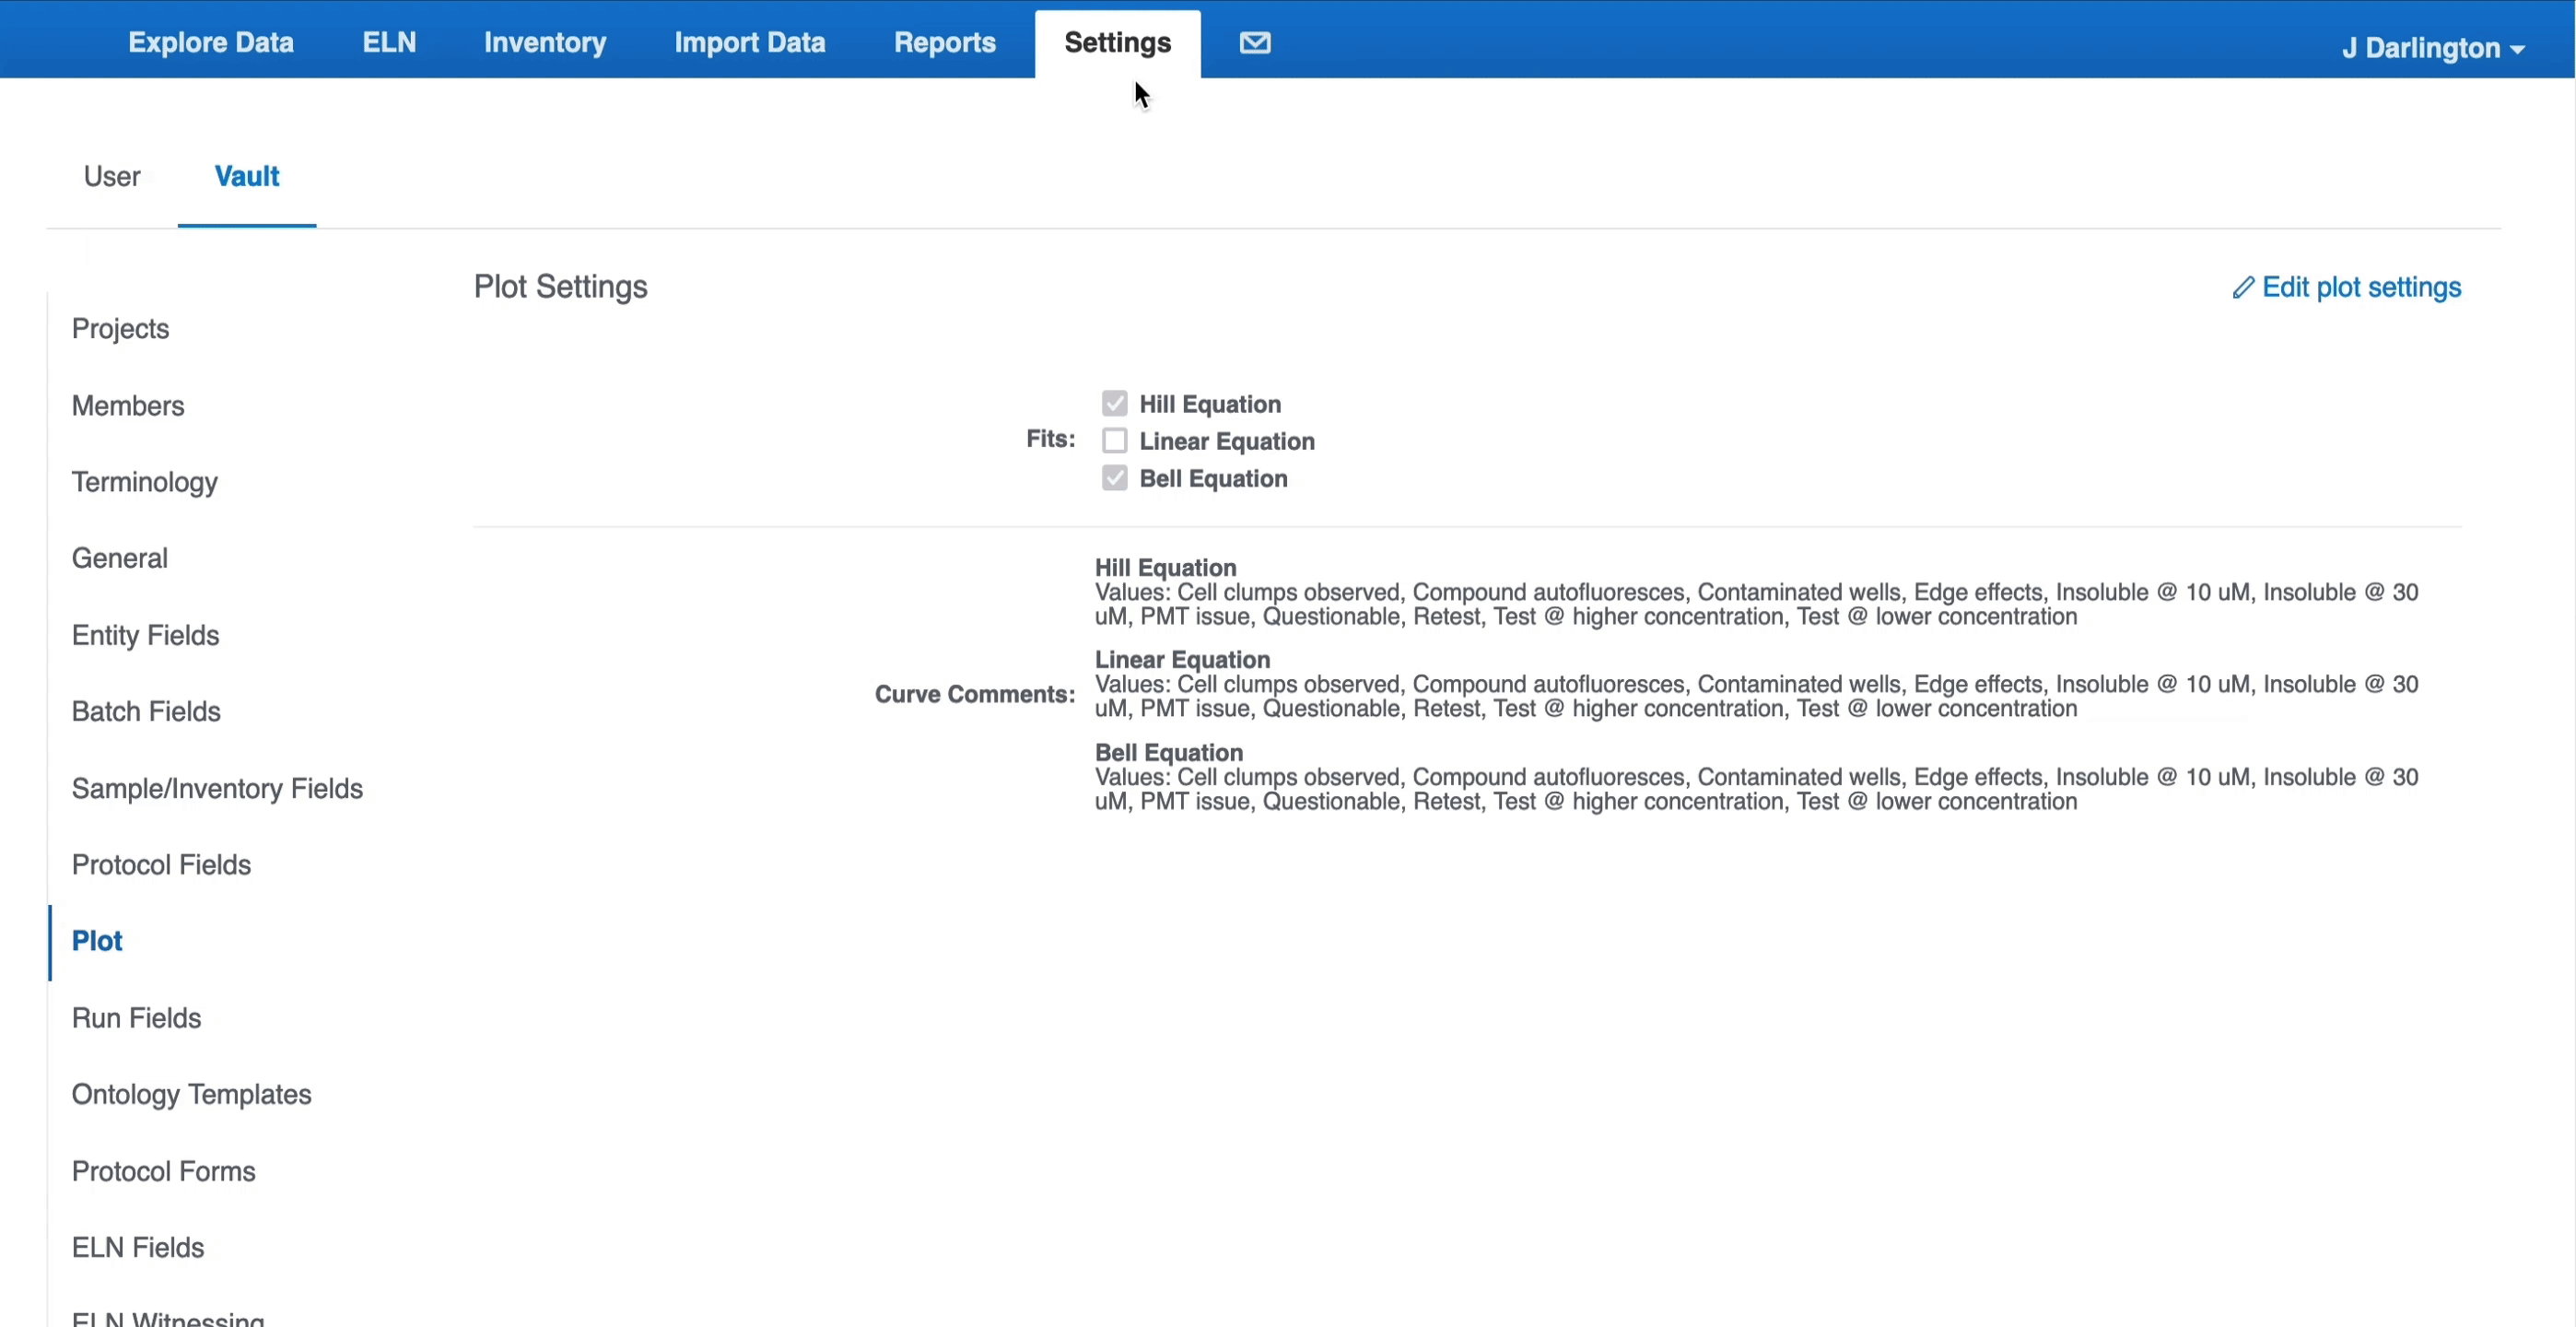2576x1327 pixels.
Task: Select the Vault settings tab
Action: tap(247, 176)
